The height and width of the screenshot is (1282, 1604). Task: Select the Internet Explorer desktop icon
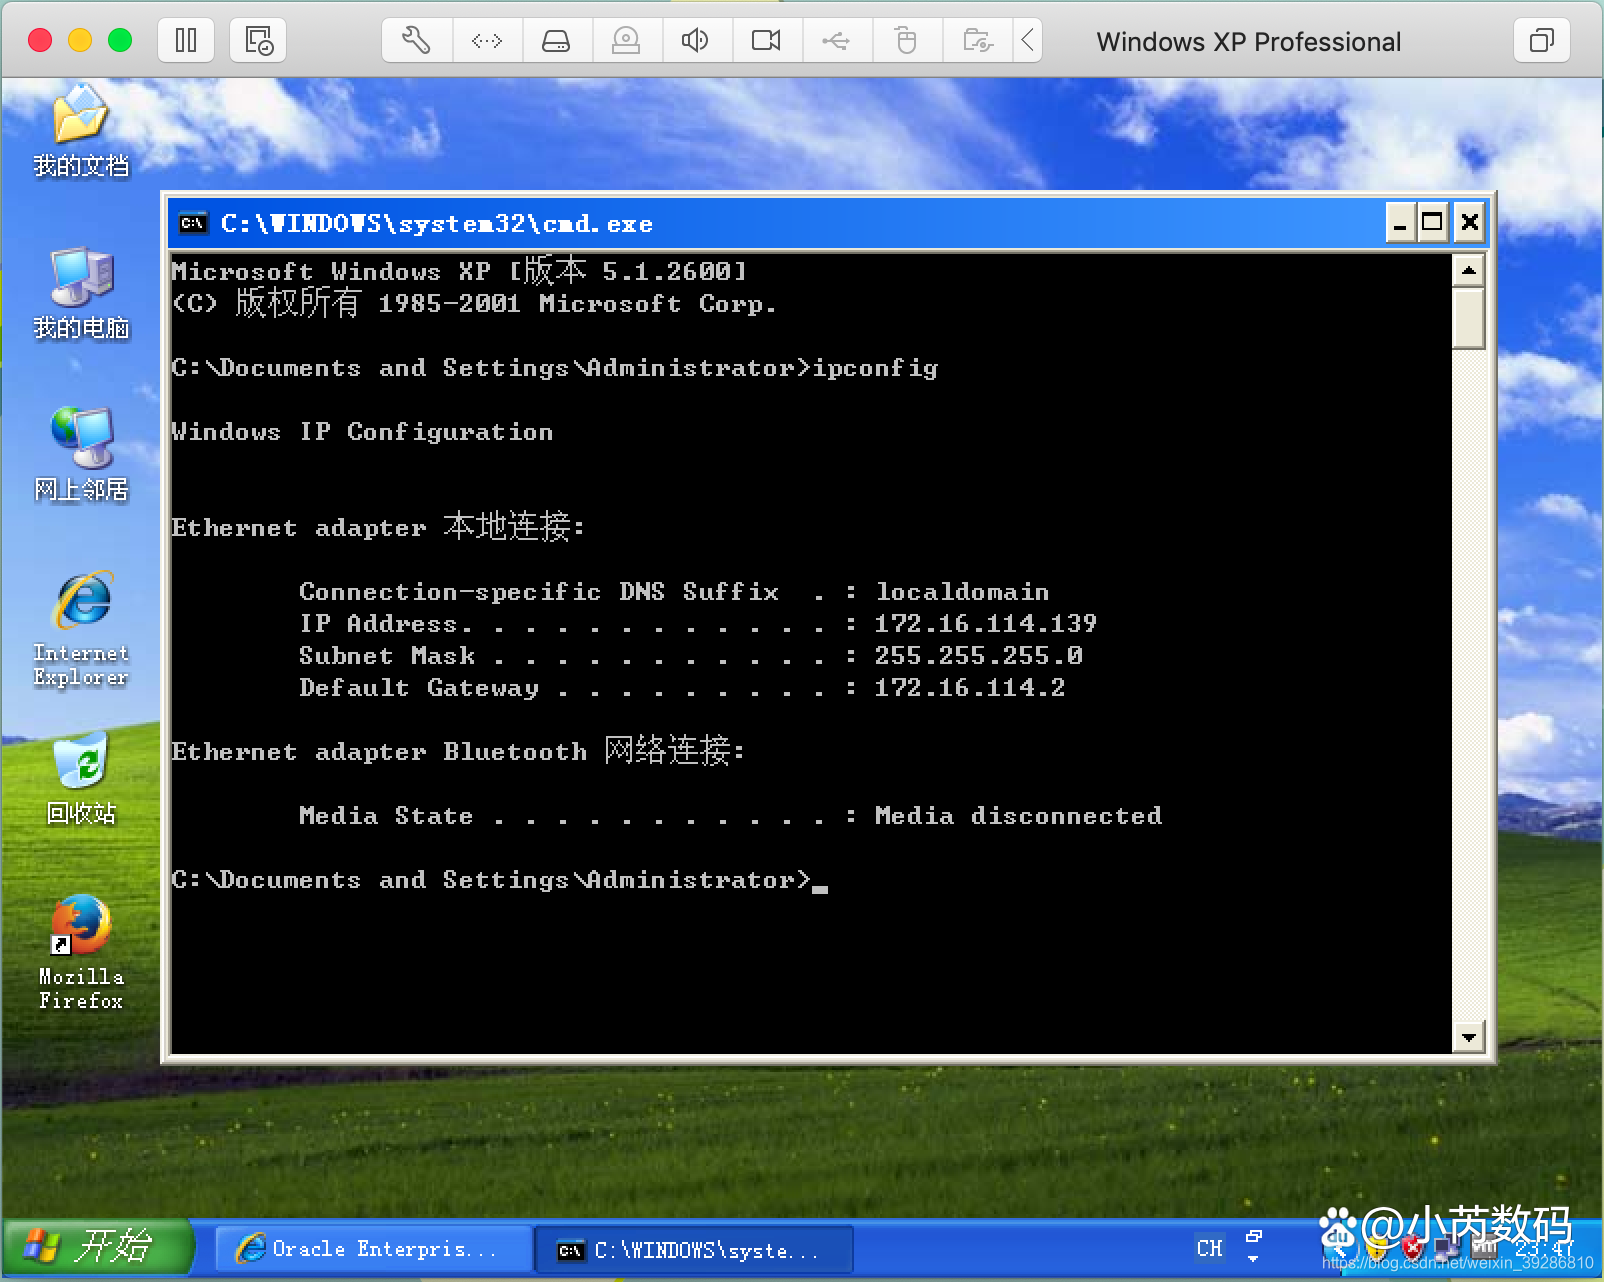(x=81, y=629)
